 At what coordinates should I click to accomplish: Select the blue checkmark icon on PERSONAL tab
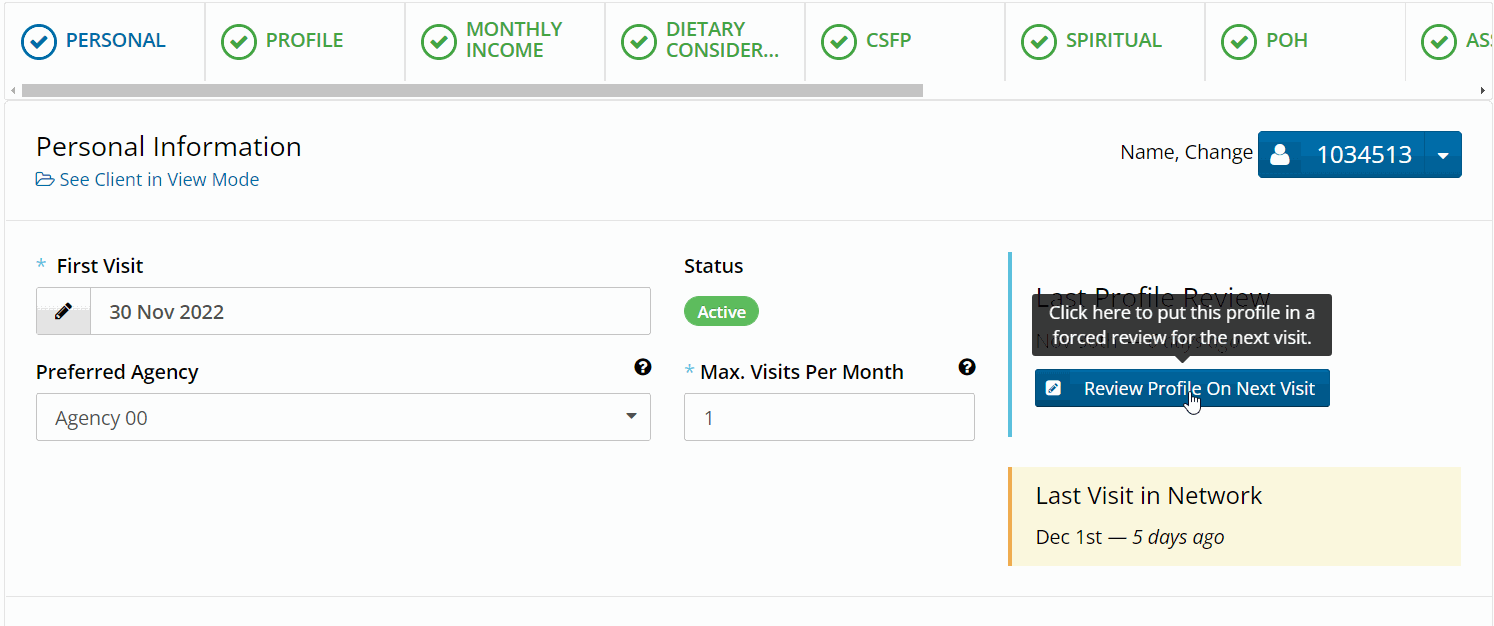click(x=38, y=41)
